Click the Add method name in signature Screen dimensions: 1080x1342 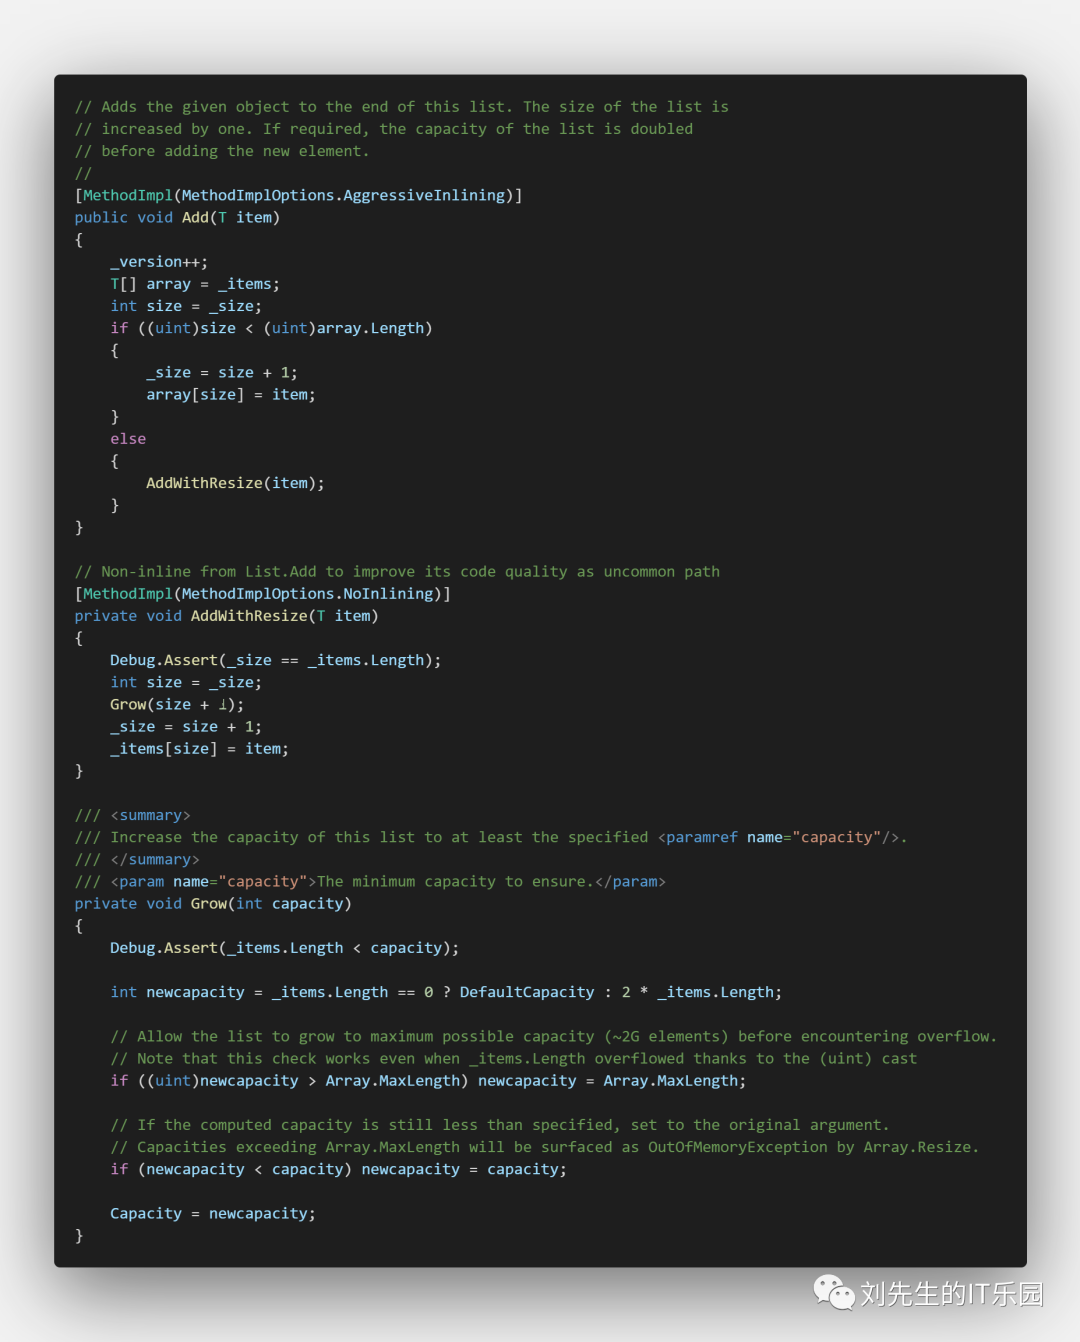[195, 217]
